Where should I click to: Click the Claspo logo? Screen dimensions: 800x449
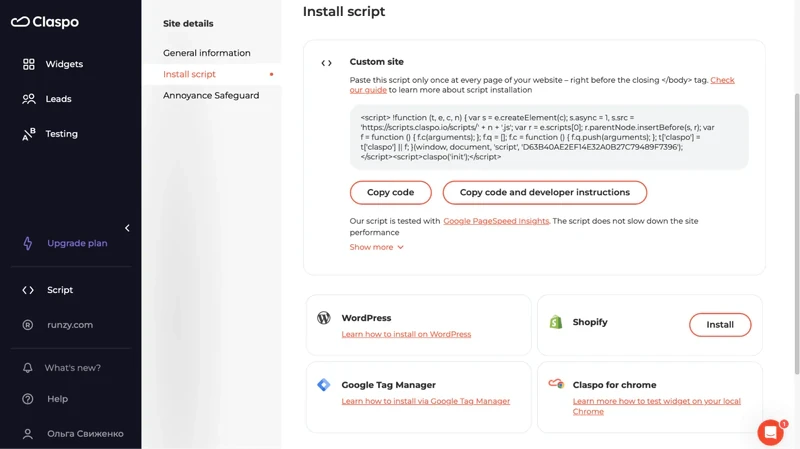45,22
